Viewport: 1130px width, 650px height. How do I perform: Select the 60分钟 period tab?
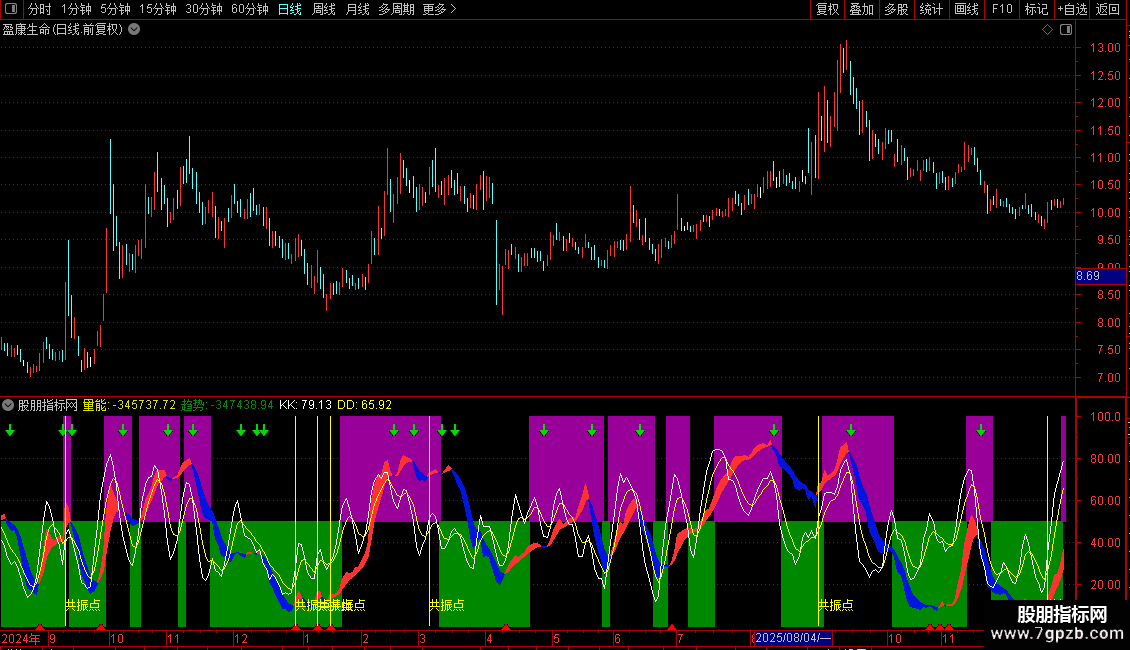pos(250,9)
